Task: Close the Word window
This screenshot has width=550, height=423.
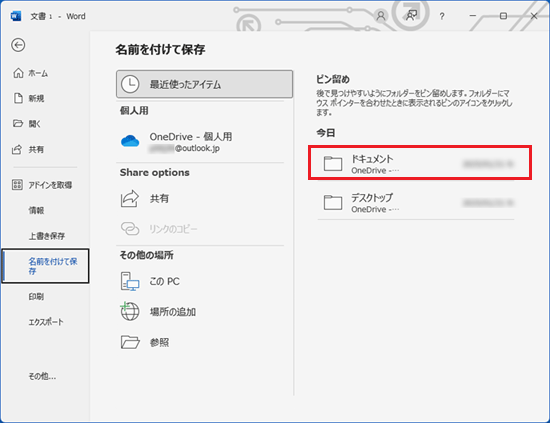Action: click(x=534, y=16)
